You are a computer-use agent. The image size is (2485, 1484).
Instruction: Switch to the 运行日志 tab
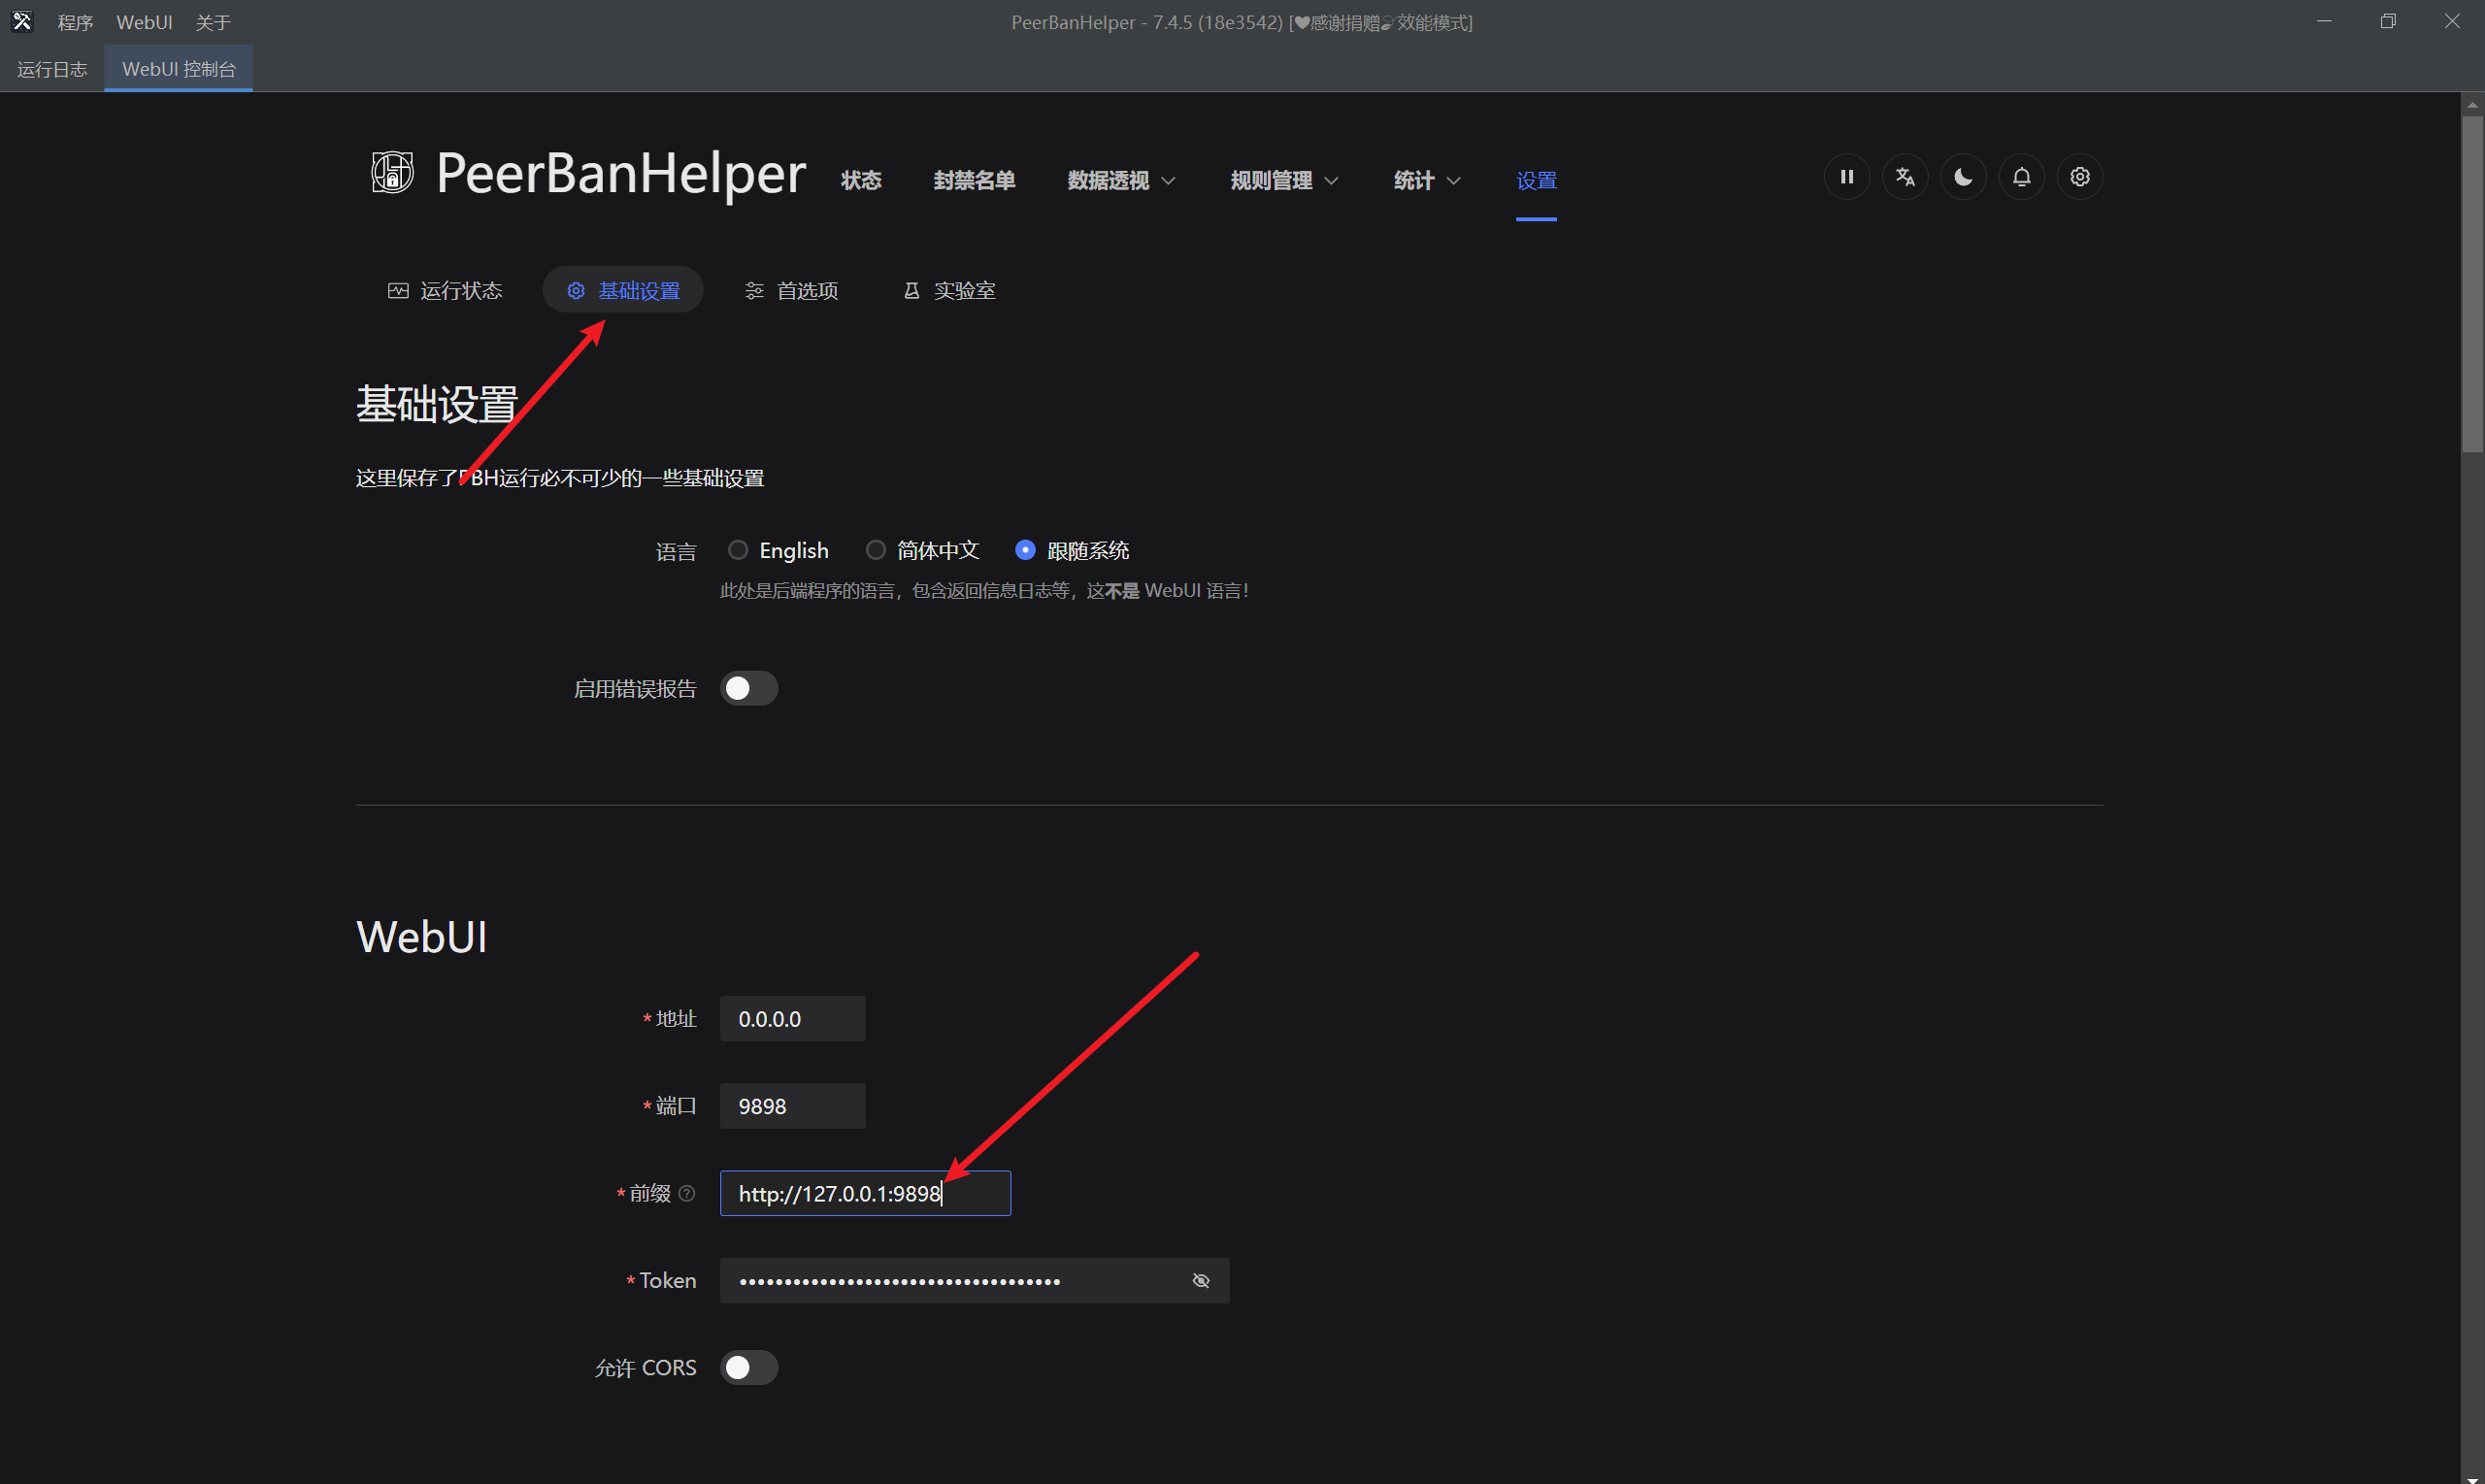52,69
